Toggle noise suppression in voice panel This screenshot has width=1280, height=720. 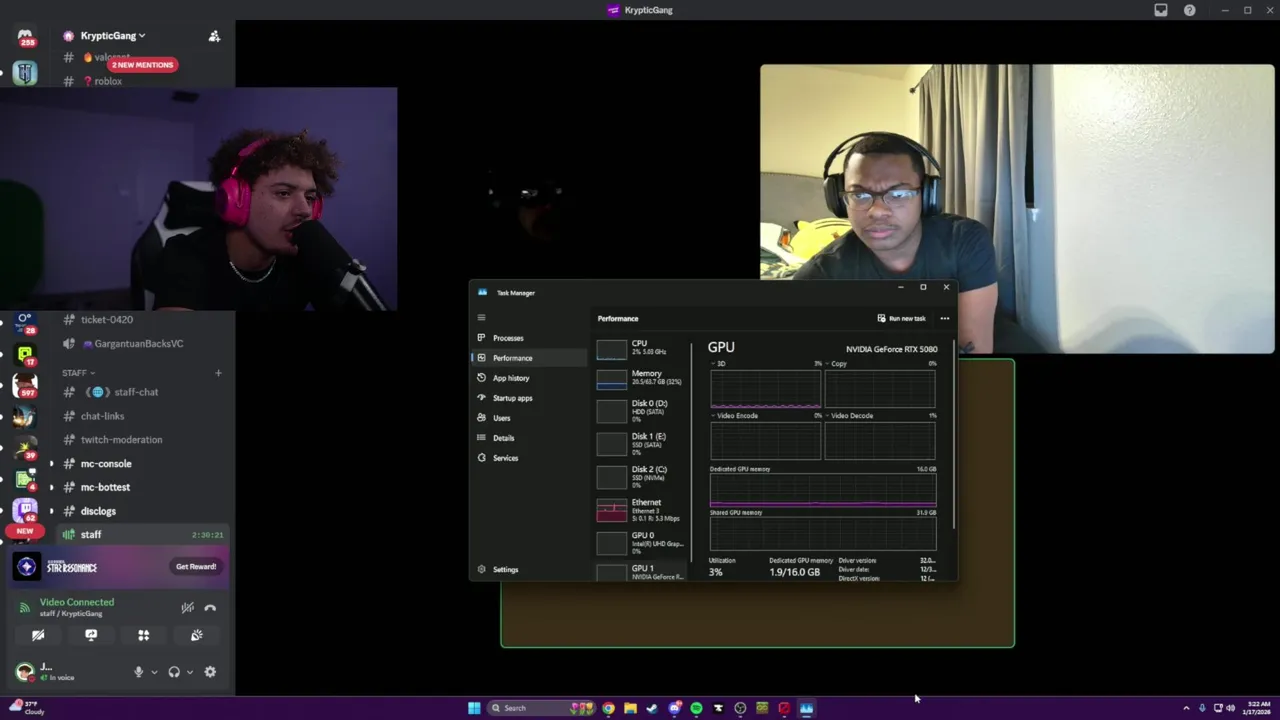coord(187,607)
